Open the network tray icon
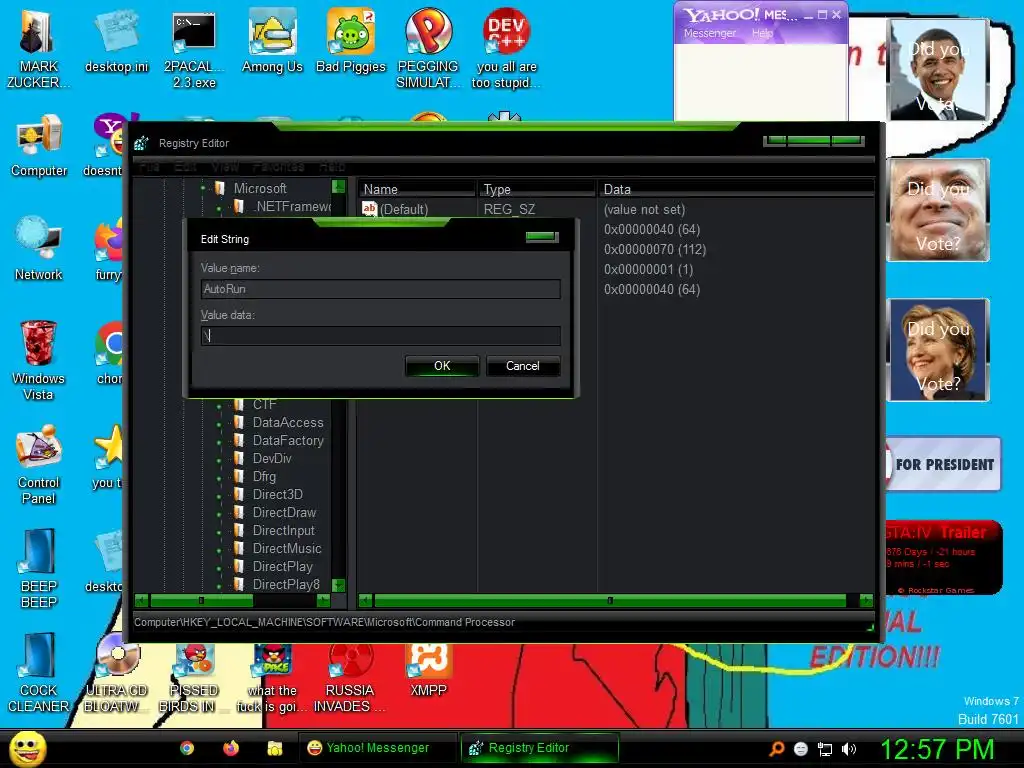1024x768 pixels. pyautogui.click(x=825, y=748)
